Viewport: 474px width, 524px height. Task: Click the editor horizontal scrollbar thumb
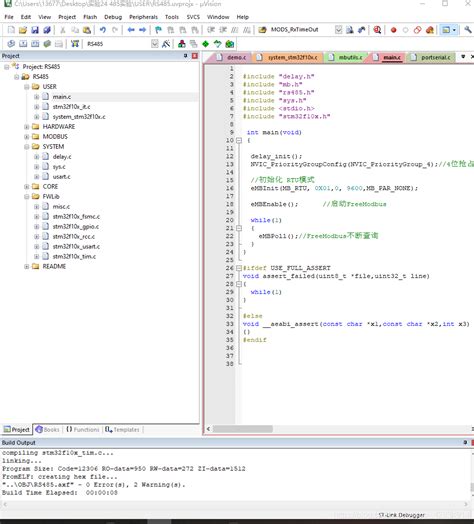pyautogui.click(x=243, y=429)
